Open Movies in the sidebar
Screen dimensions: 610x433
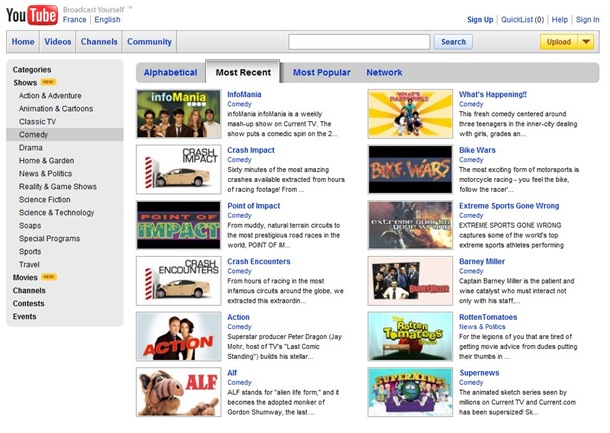(x=25, y=277)
